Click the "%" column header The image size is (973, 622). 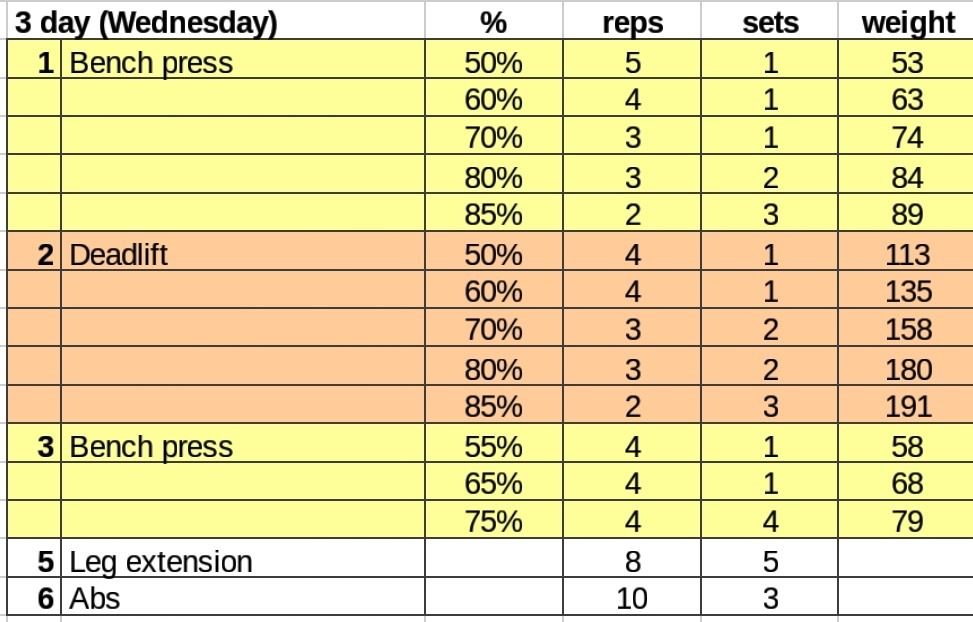coord(493,22)
